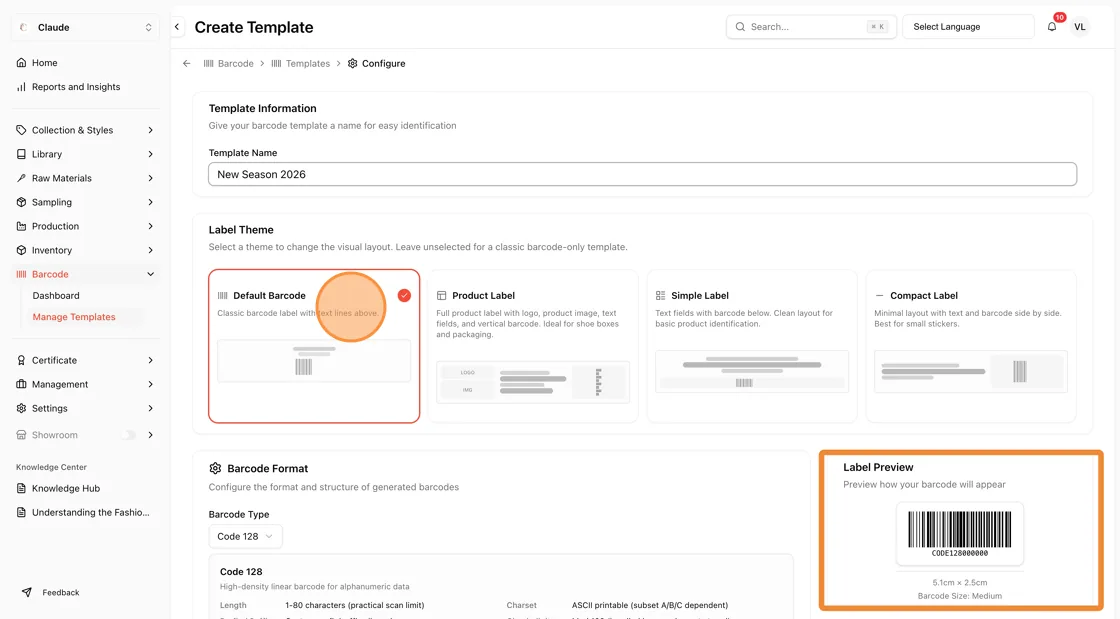Collapse sidebar with the chevron beside Create Template

point(177,27)
